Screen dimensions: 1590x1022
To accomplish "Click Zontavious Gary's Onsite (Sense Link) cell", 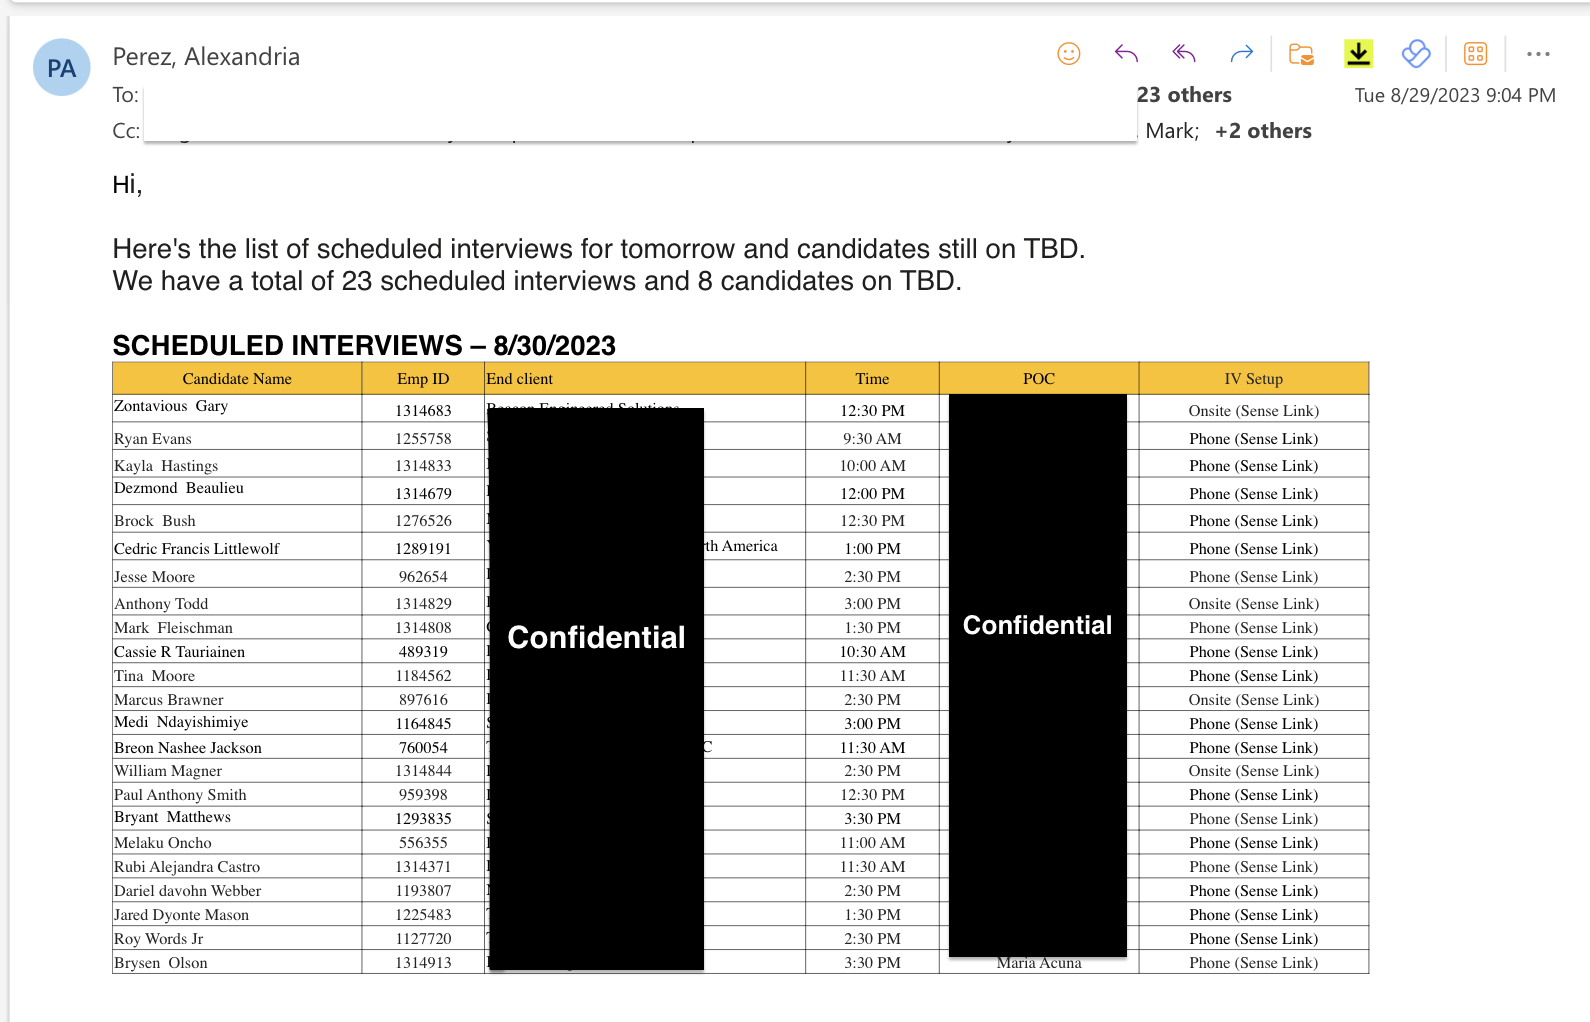I will [1253, 411].
